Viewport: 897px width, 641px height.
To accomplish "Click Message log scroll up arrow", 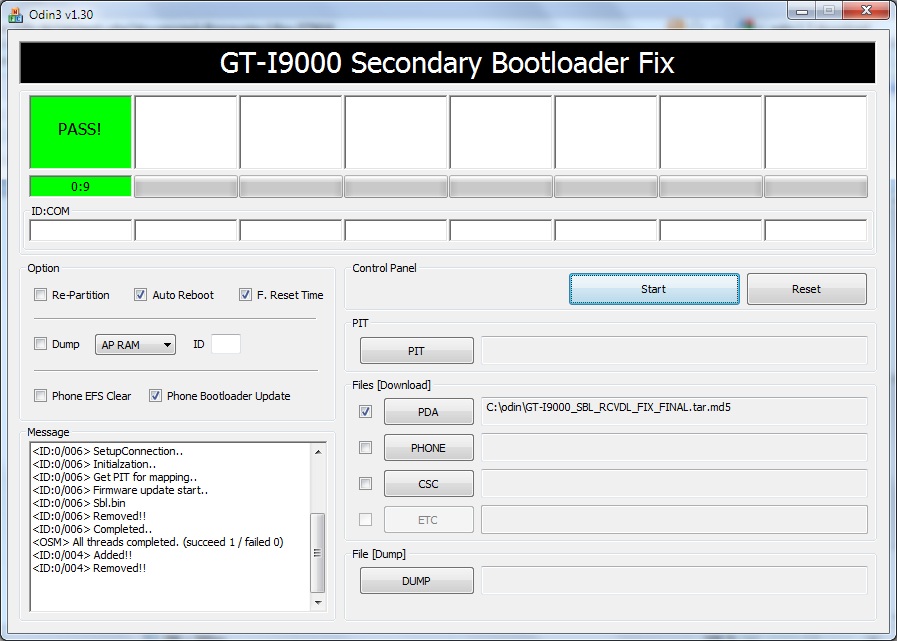I will tap(318, 452).
